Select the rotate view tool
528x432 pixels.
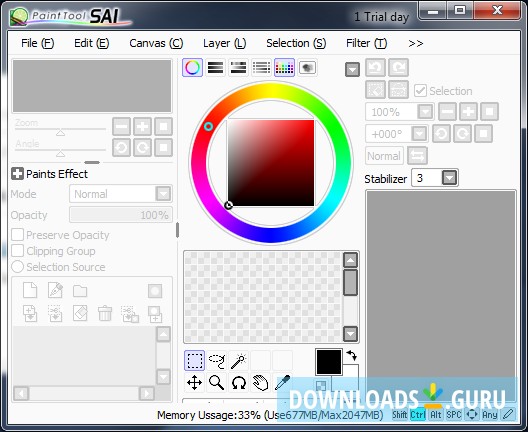point(239,383)
